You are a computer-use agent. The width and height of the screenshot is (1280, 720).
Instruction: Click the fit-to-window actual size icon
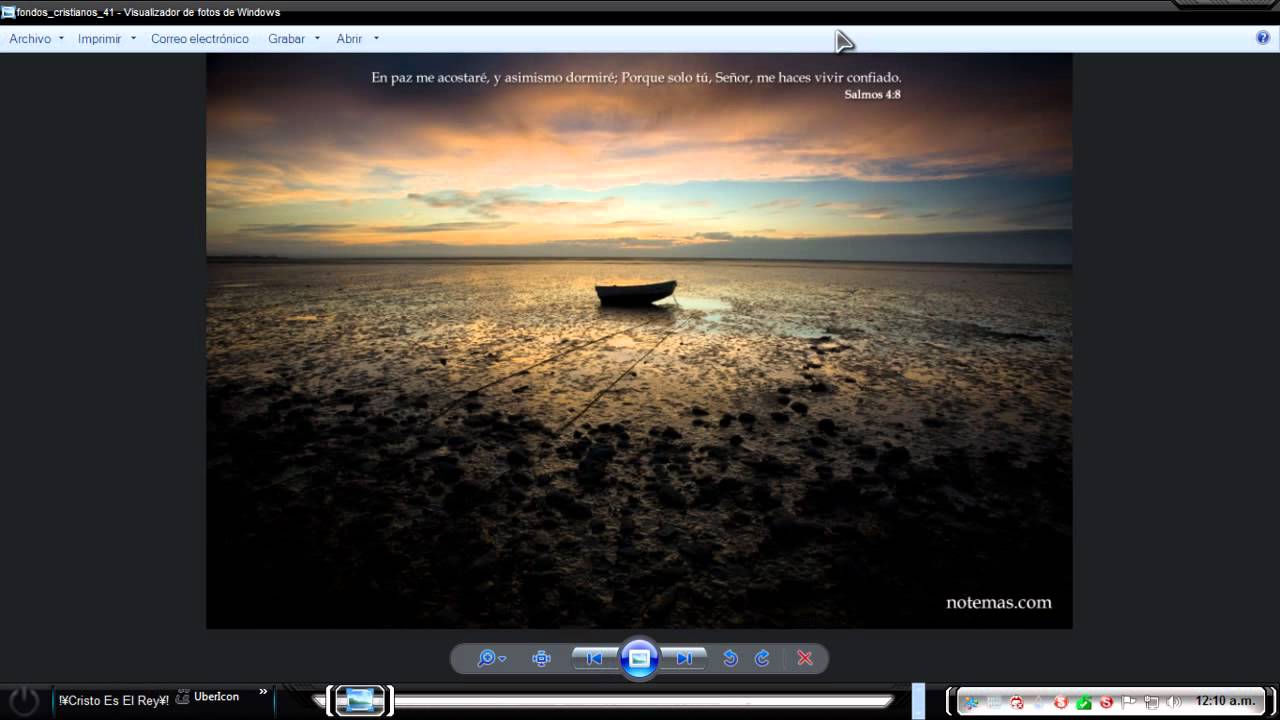tap(542, 658)
